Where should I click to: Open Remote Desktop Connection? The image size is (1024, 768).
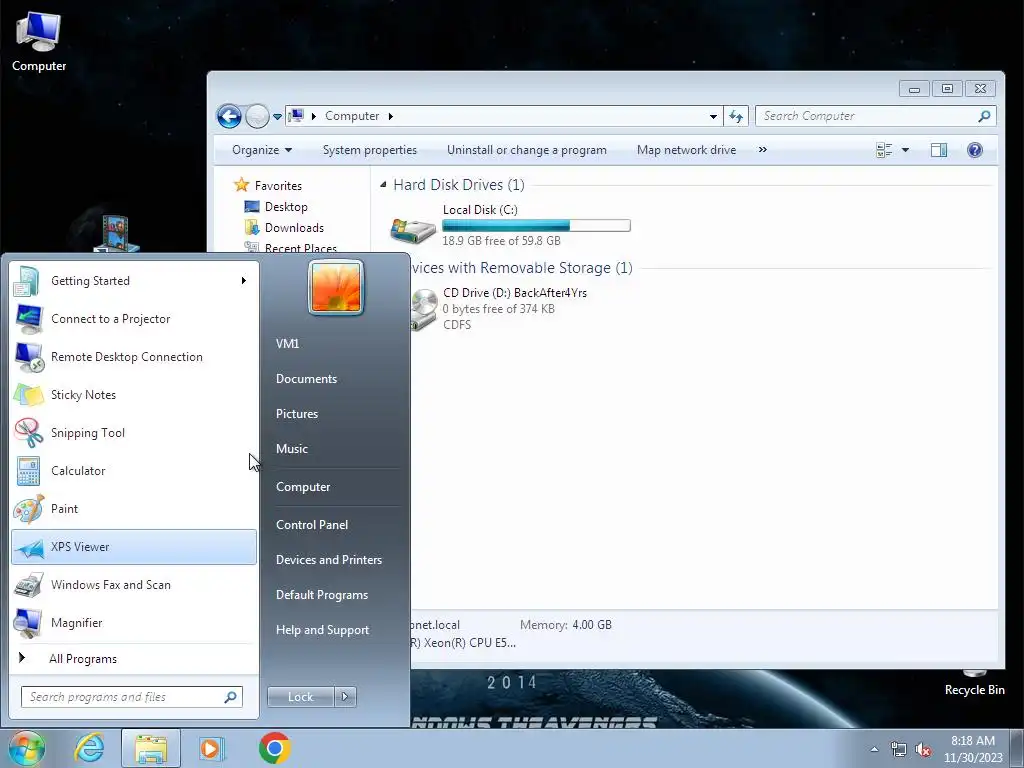pyautogui.click(x=134, y=357)
